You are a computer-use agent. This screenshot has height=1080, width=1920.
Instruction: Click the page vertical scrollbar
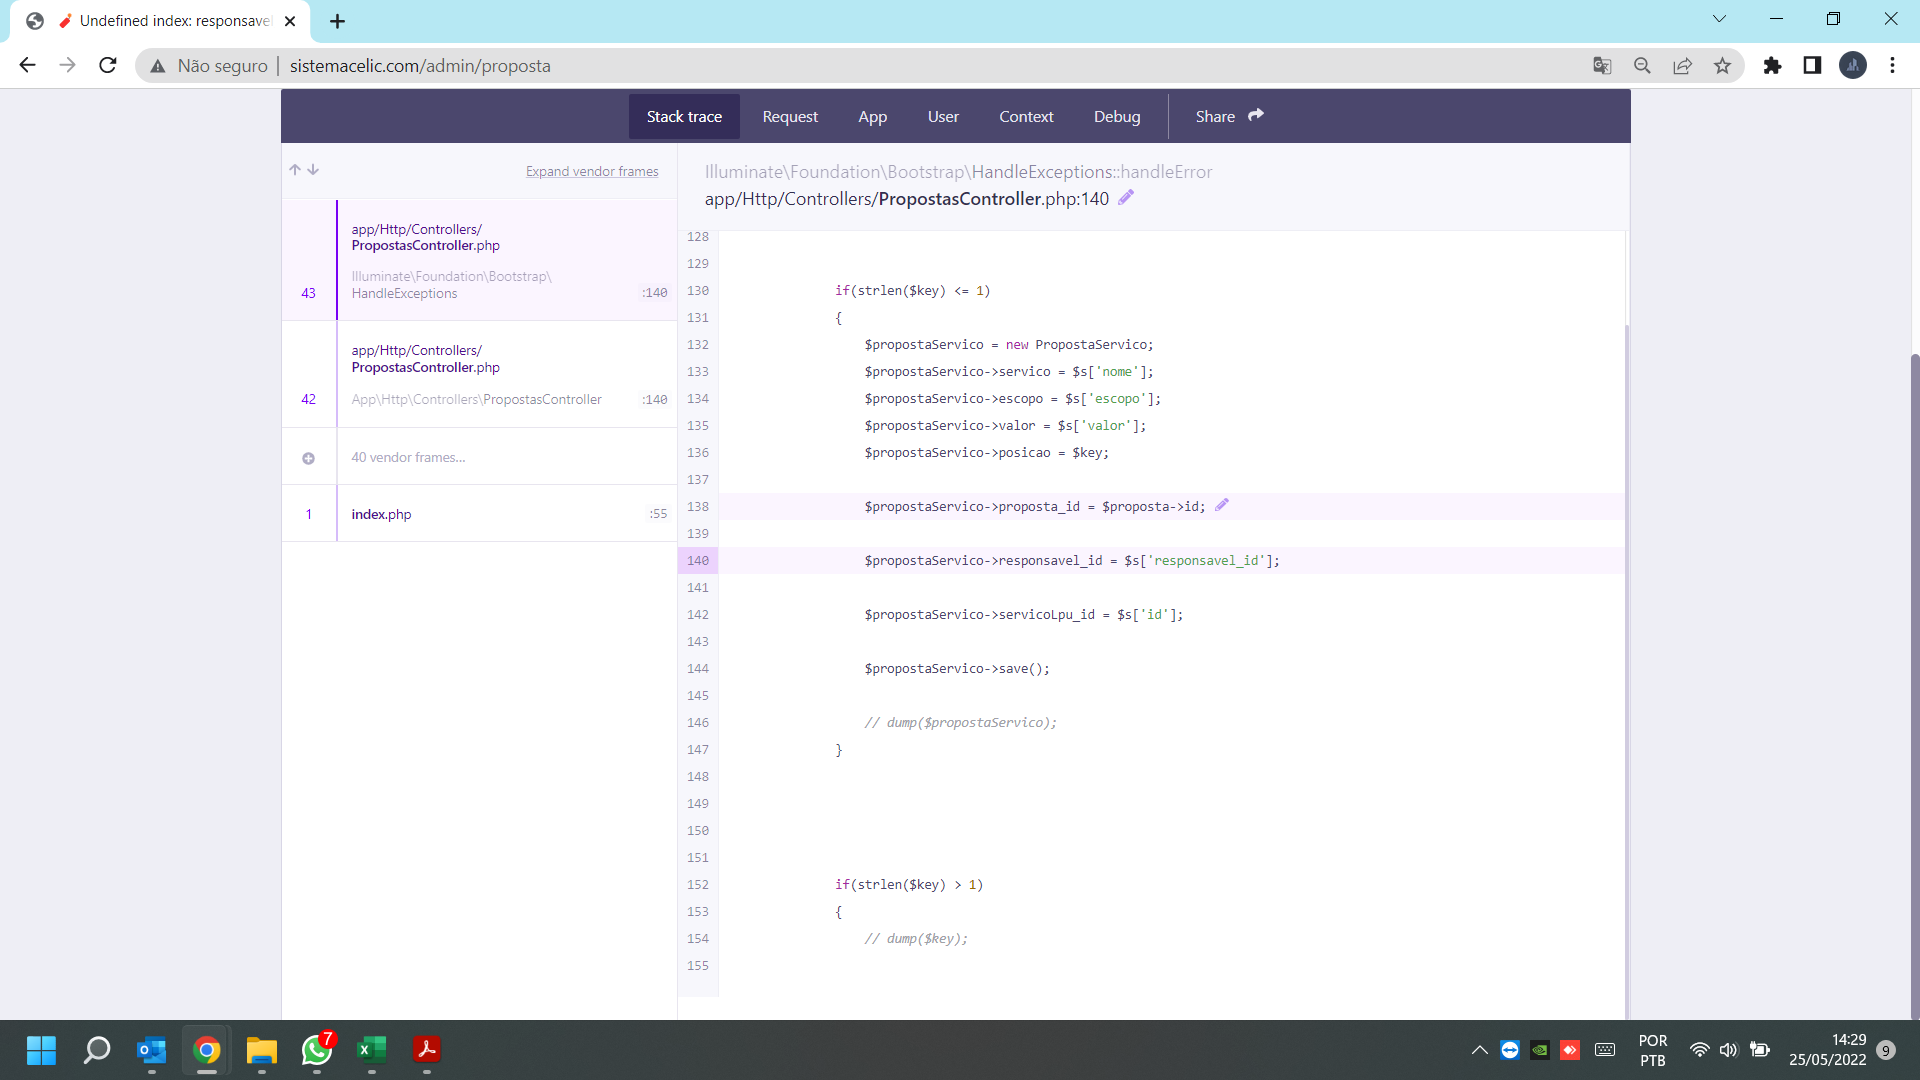pyautogui.click(x=1914, y=685)
